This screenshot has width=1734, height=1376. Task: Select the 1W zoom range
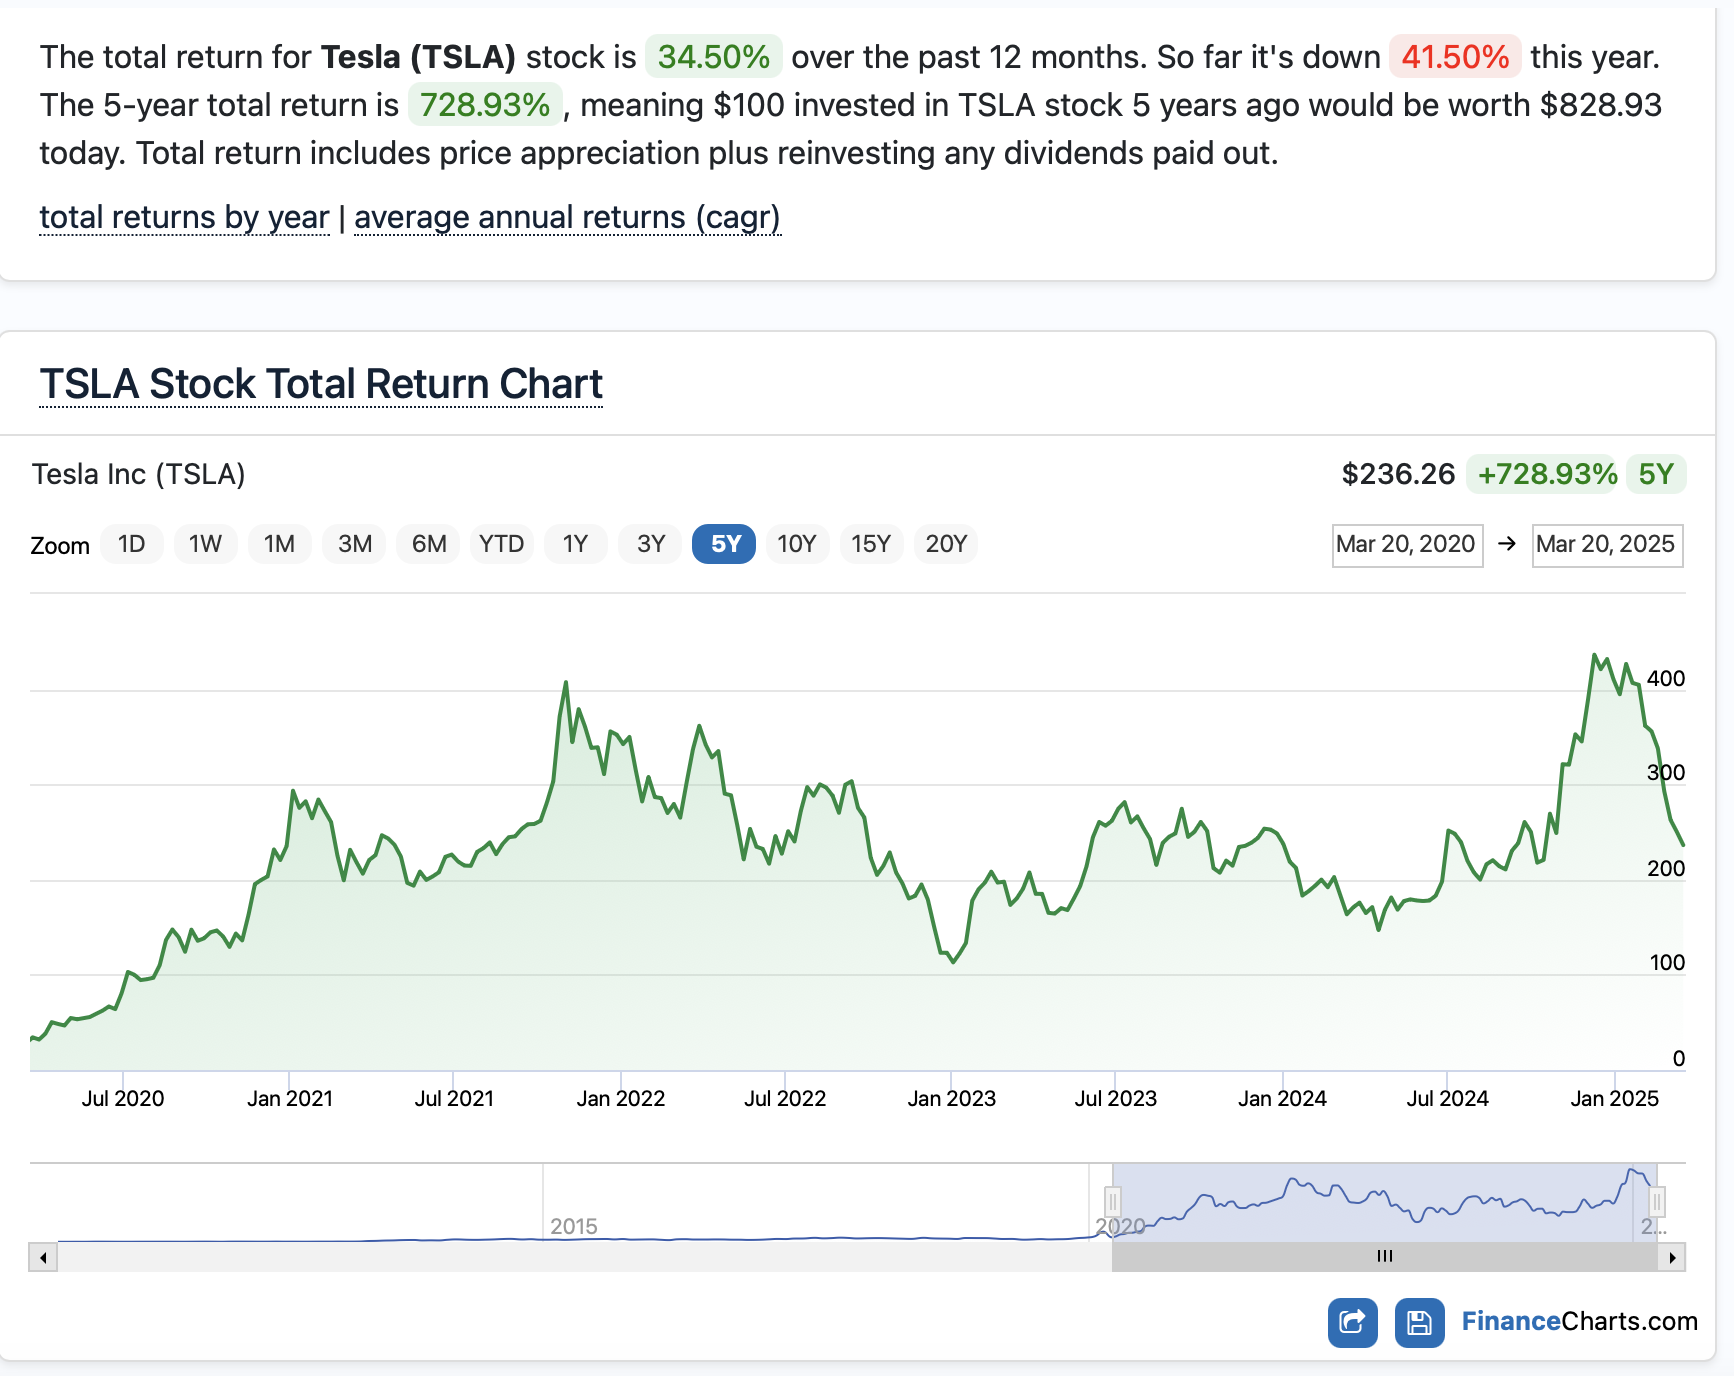tap(205, 544)
